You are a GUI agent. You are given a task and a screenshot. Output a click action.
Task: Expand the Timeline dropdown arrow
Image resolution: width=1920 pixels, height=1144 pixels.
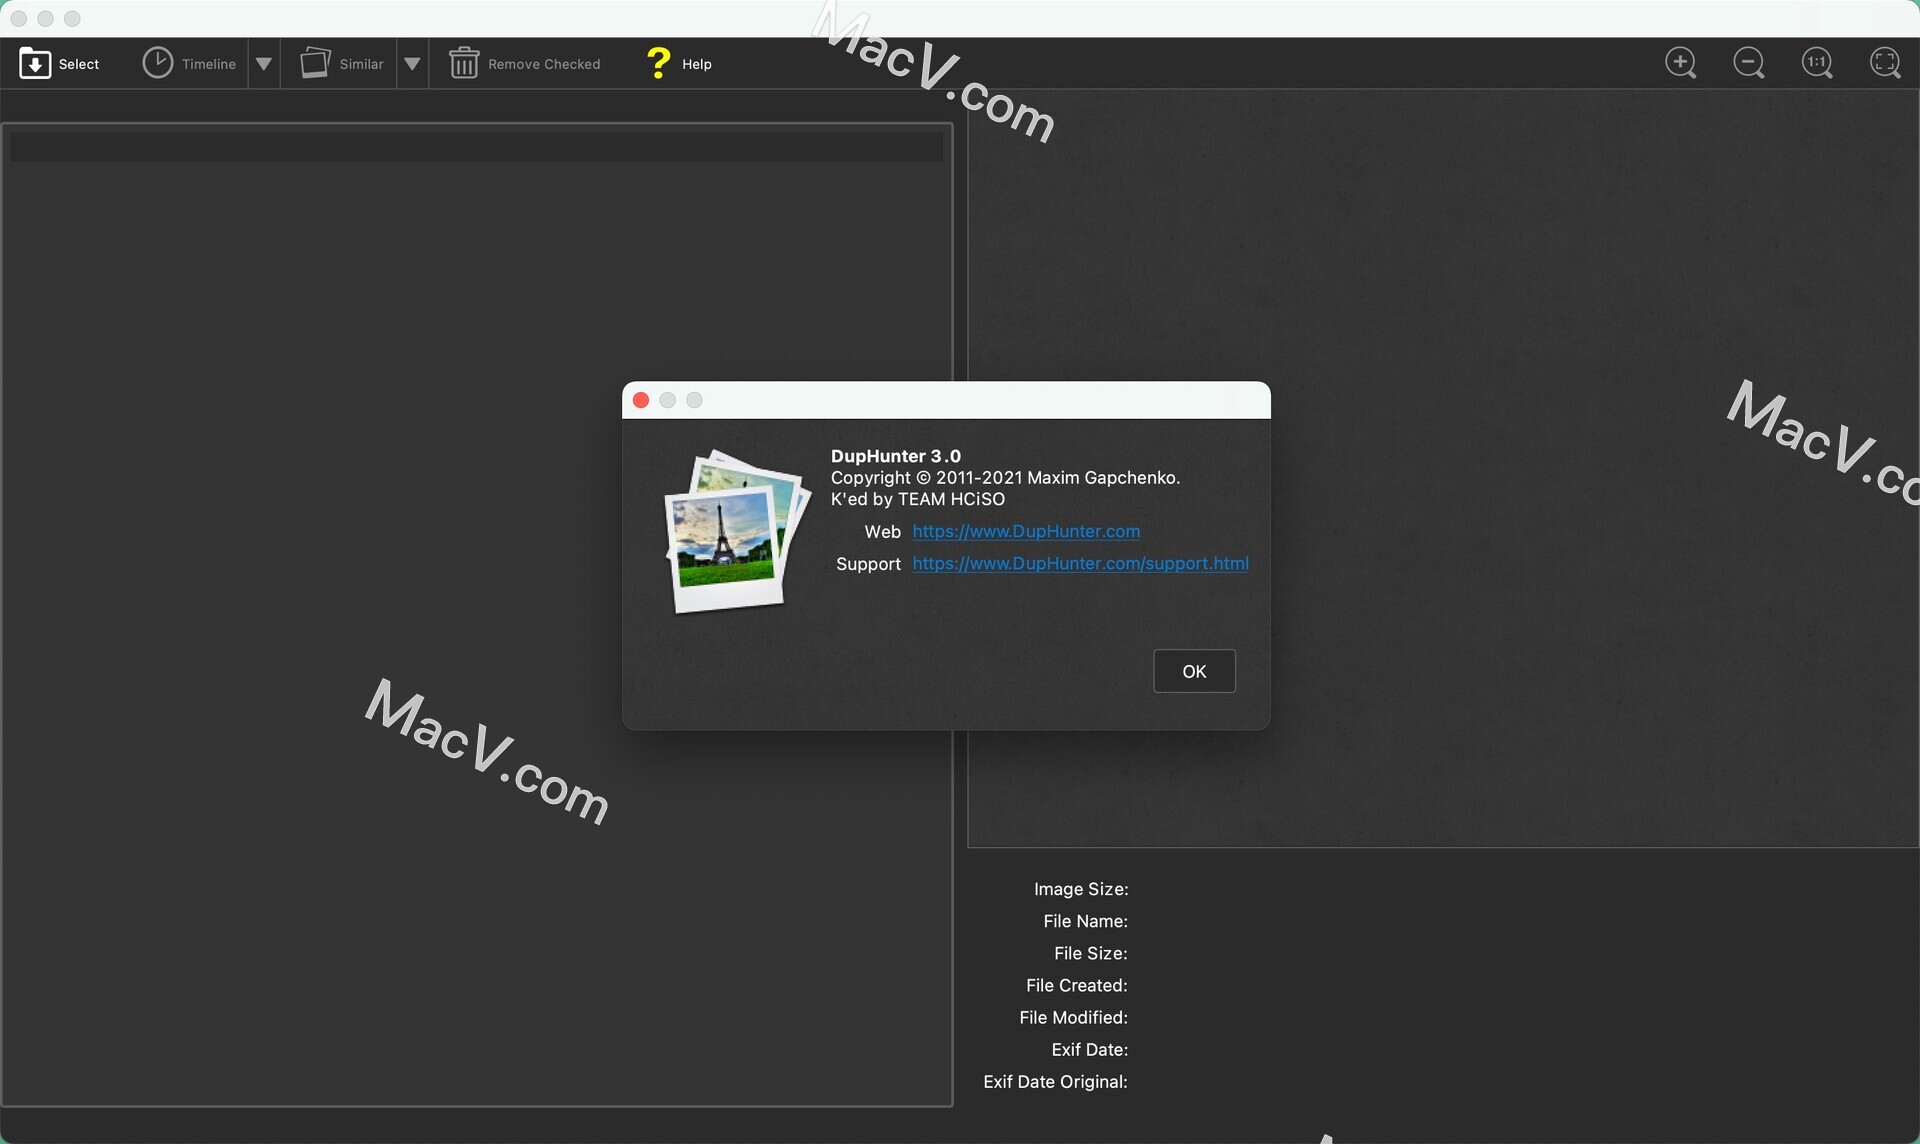[264, 64]
